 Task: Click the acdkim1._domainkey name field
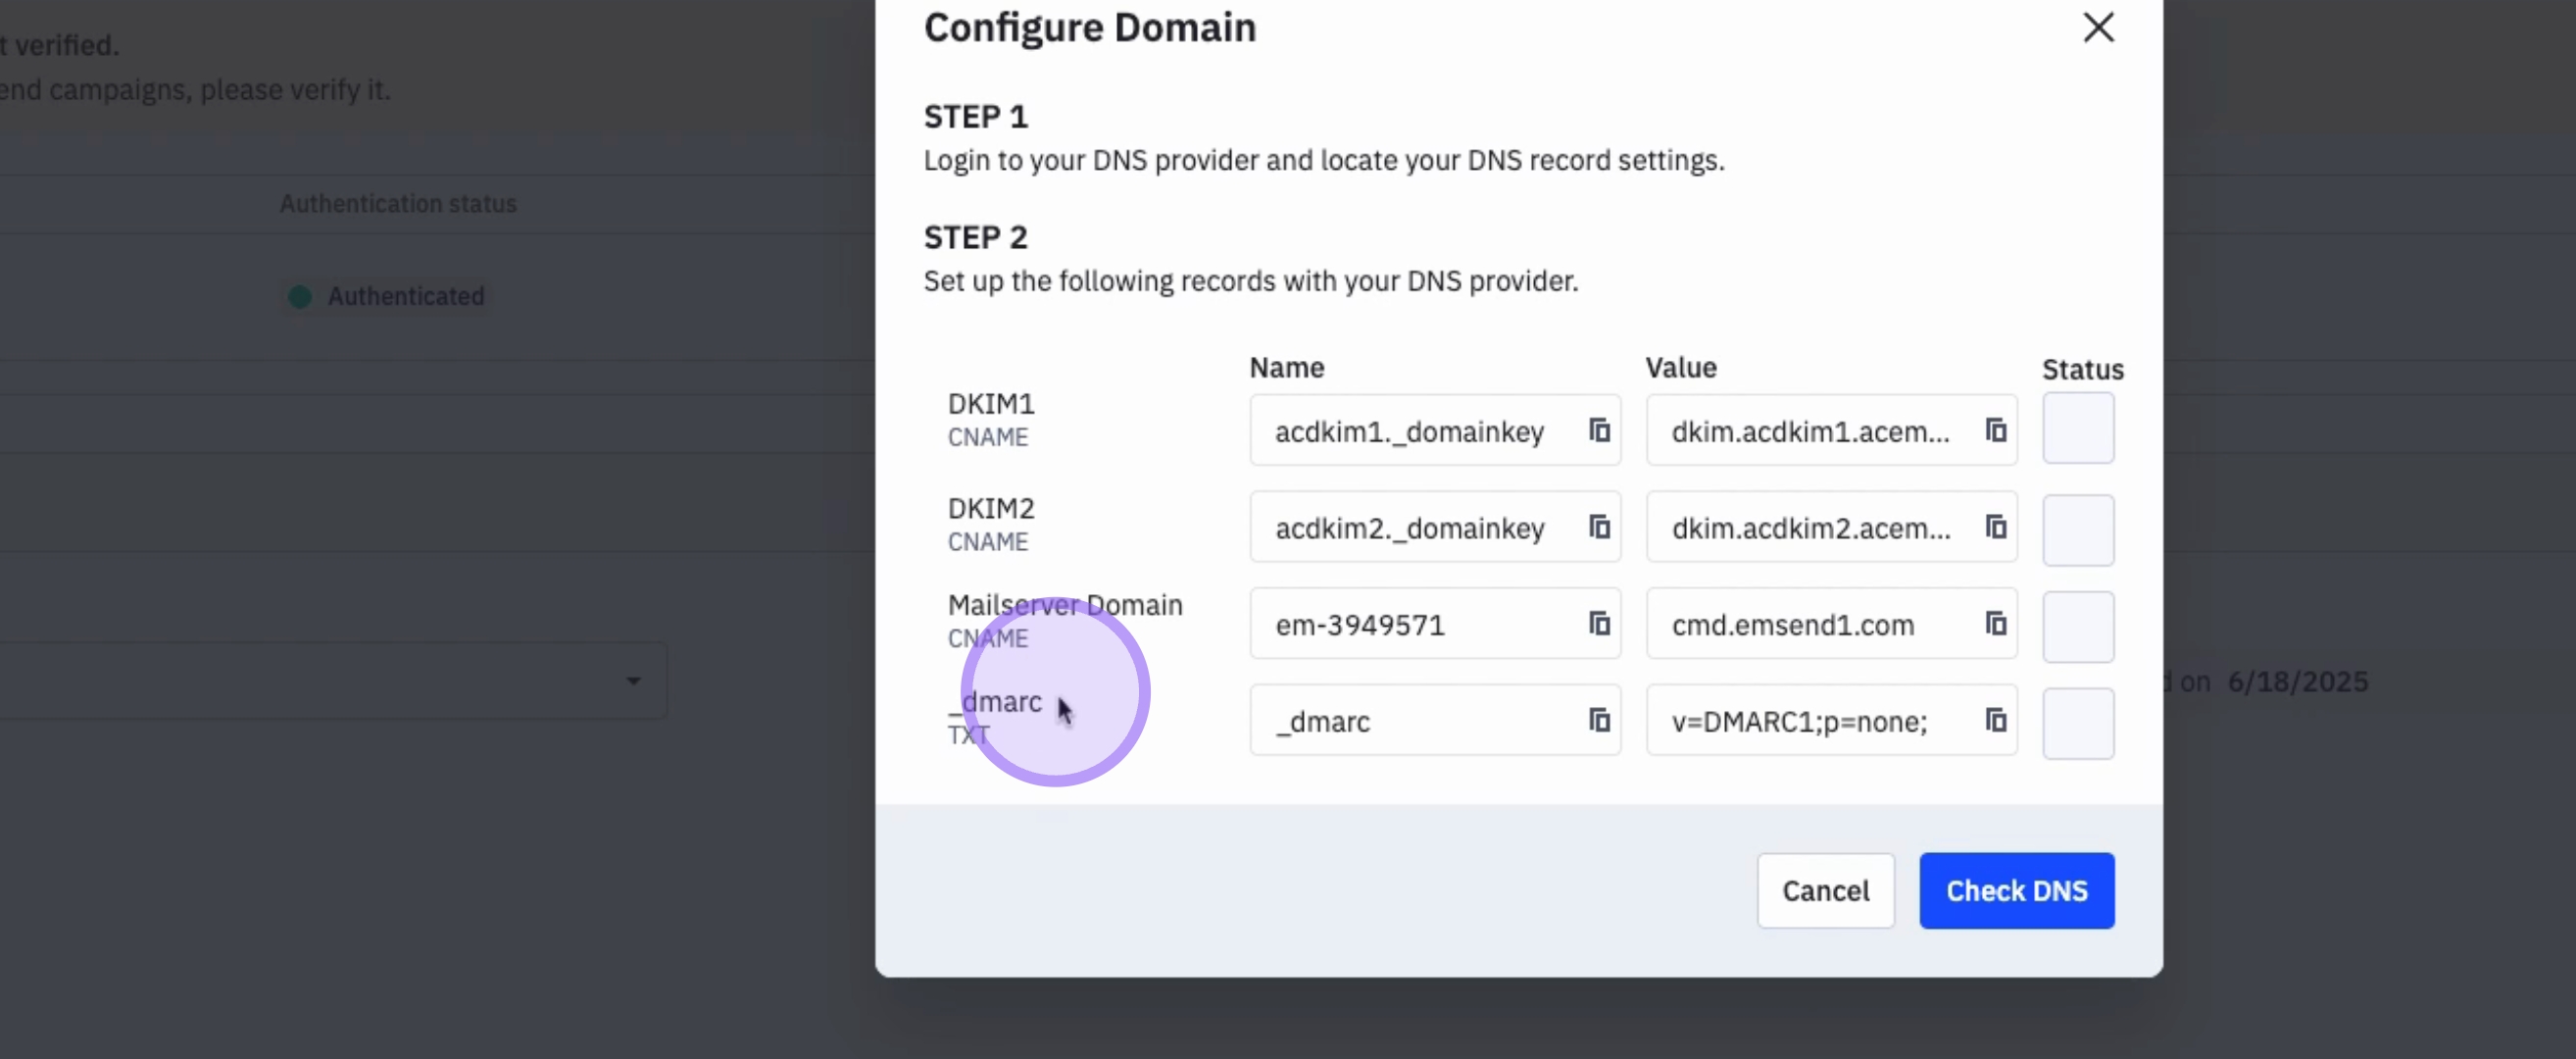(1408, 431)
